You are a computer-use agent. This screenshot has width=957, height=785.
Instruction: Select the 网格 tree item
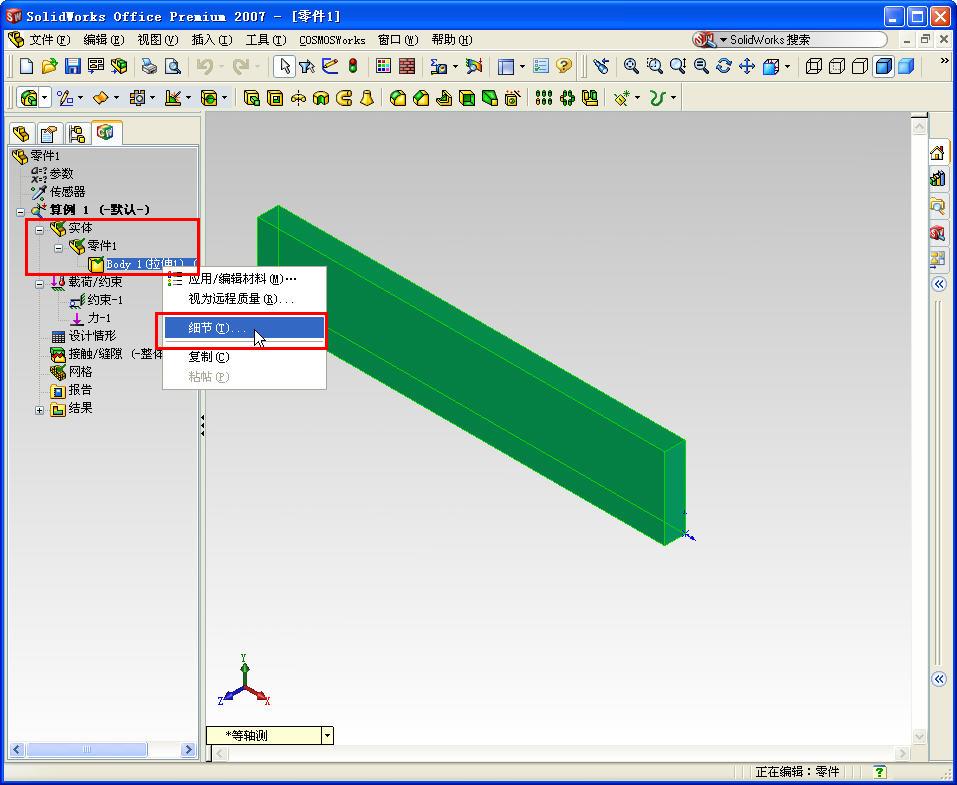[71, 372]
